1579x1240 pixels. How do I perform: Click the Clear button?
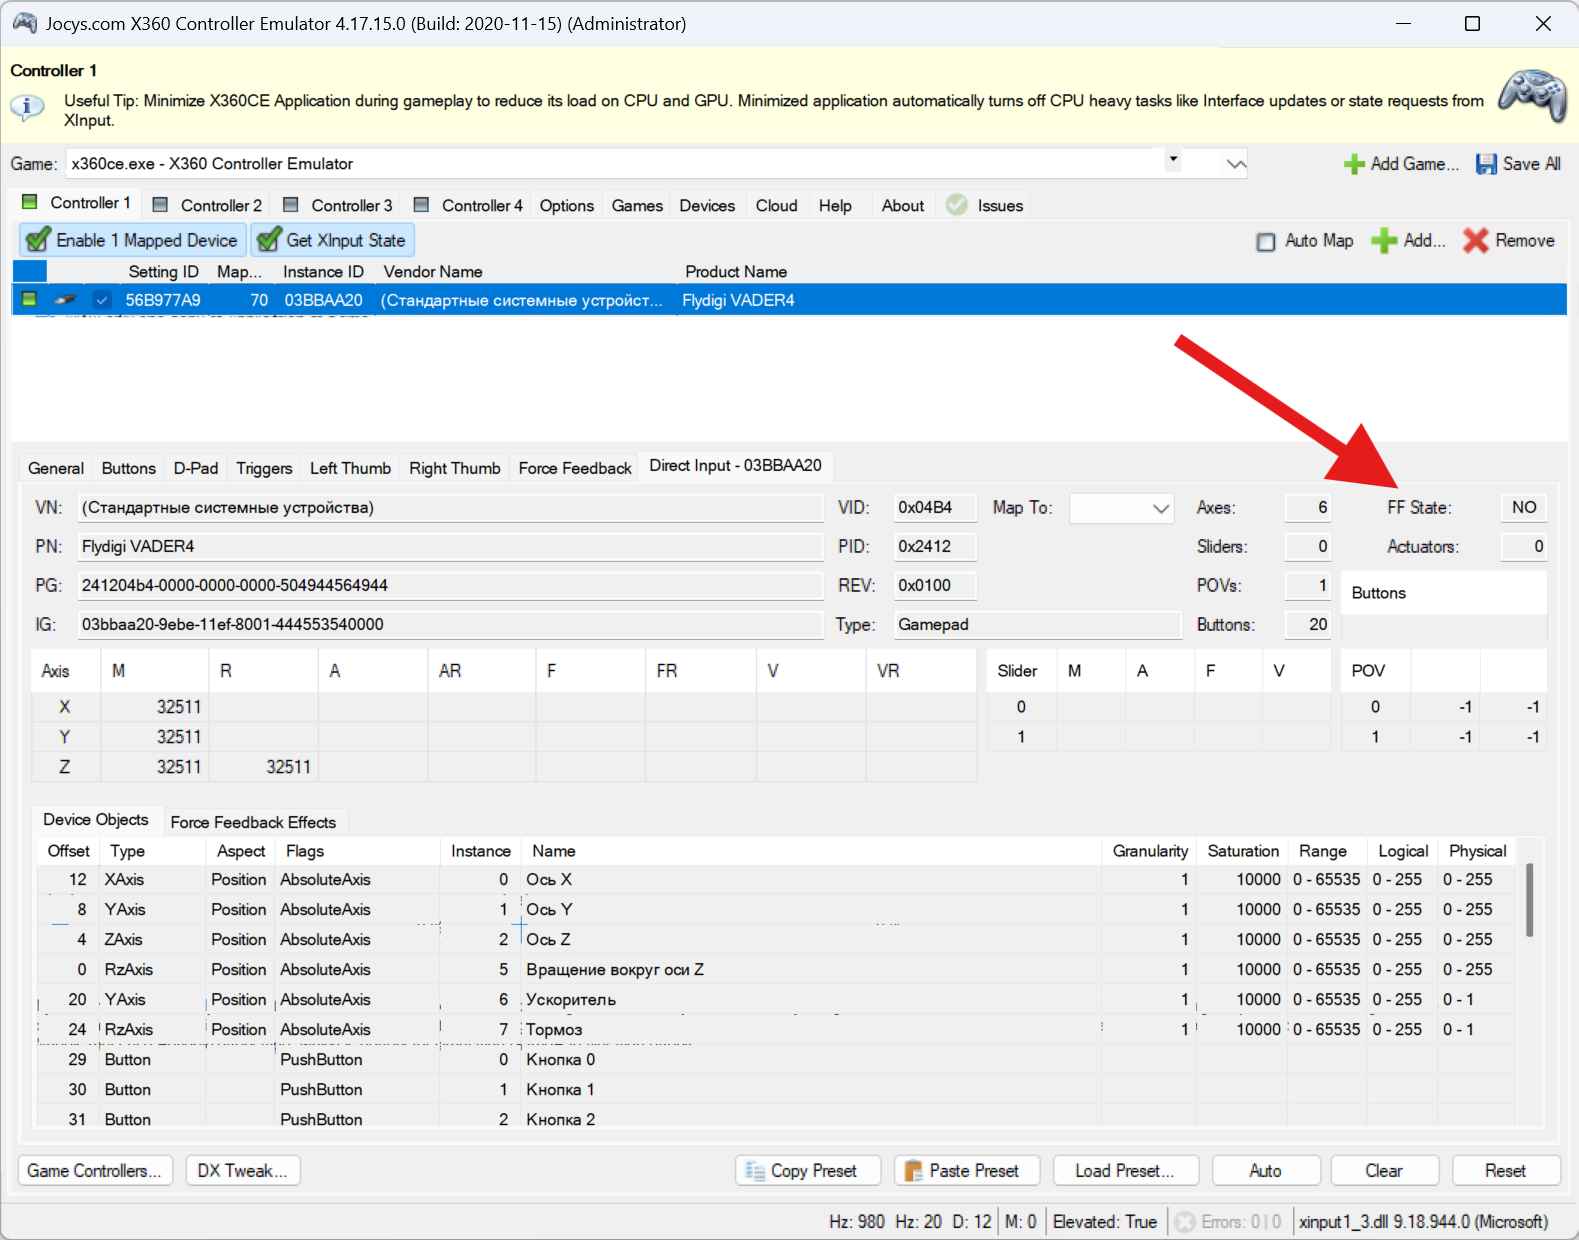click(1384, 1171)
